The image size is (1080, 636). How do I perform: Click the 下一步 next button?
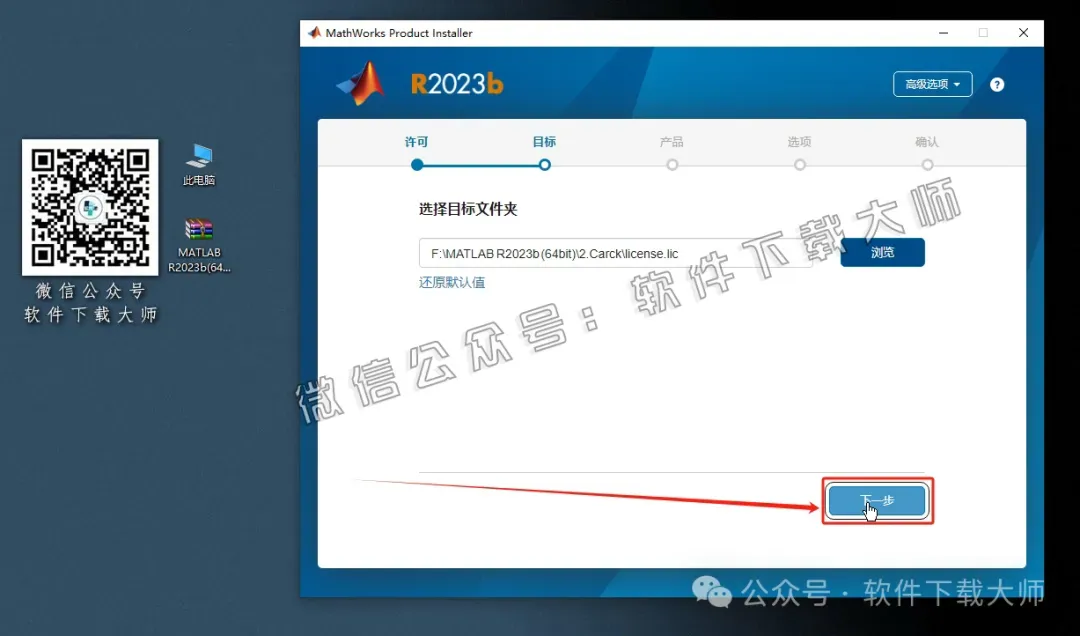(878, 501)
